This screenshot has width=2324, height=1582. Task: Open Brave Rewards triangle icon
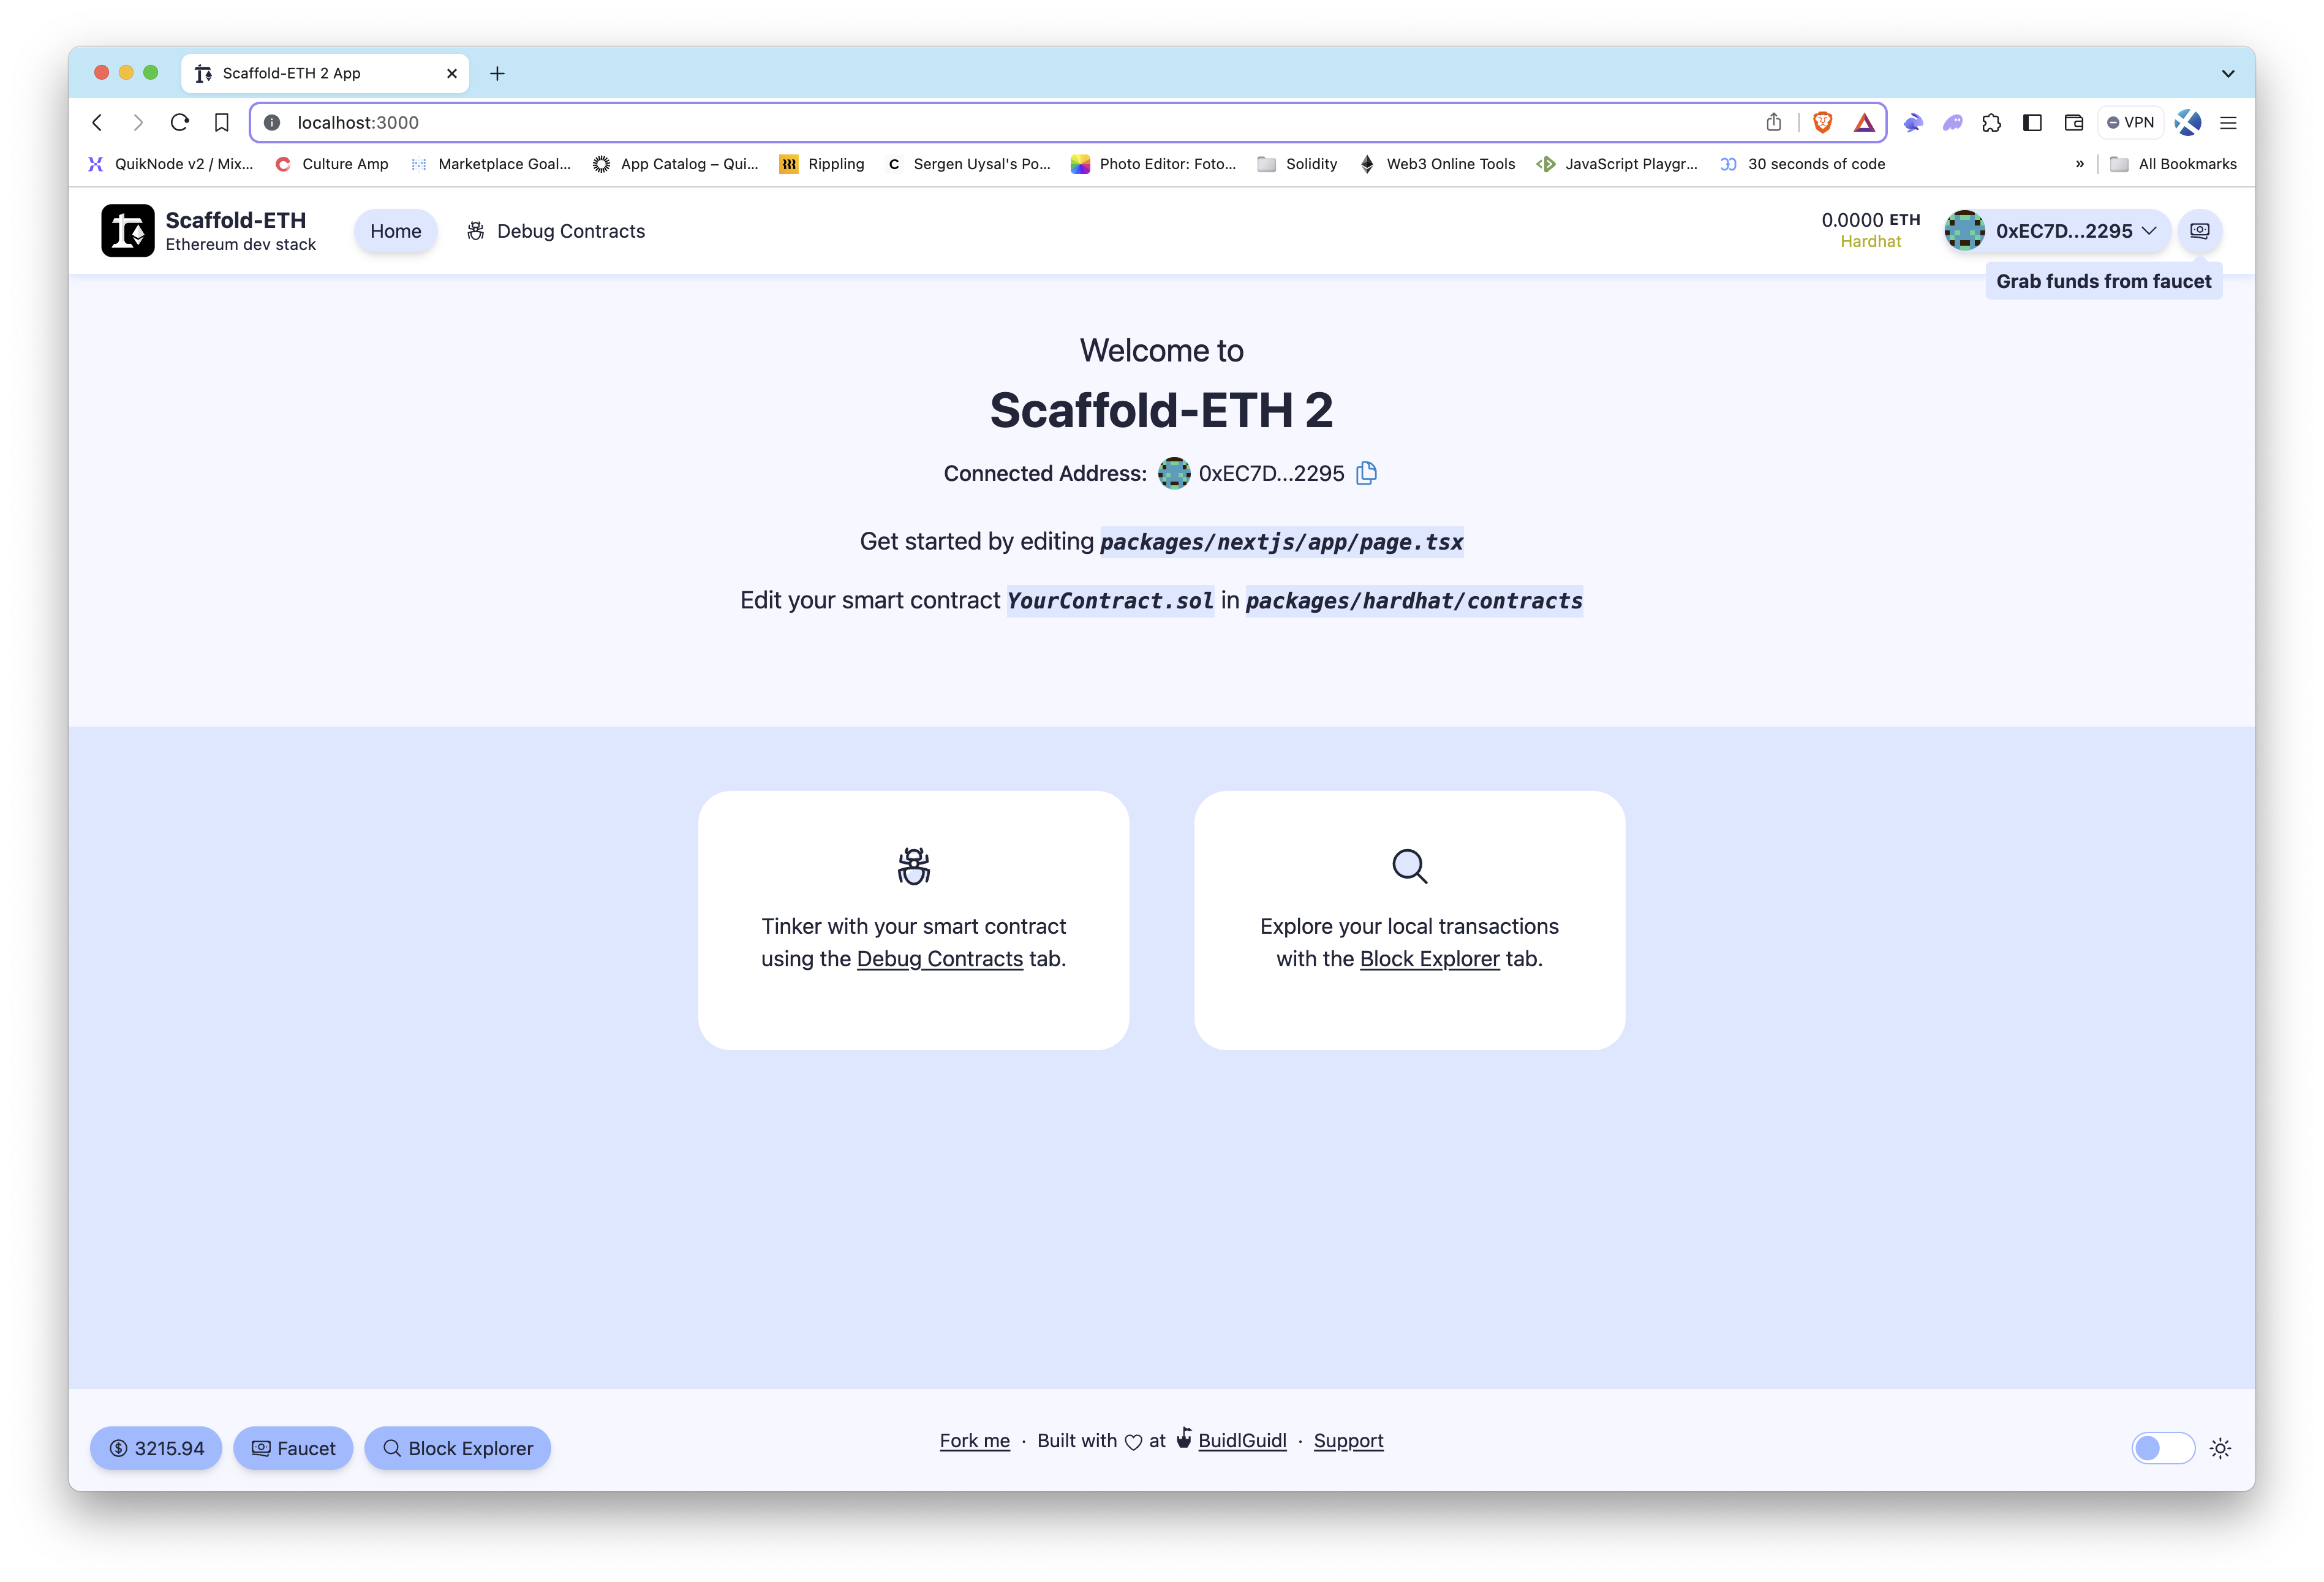(x=1864, y=122)
